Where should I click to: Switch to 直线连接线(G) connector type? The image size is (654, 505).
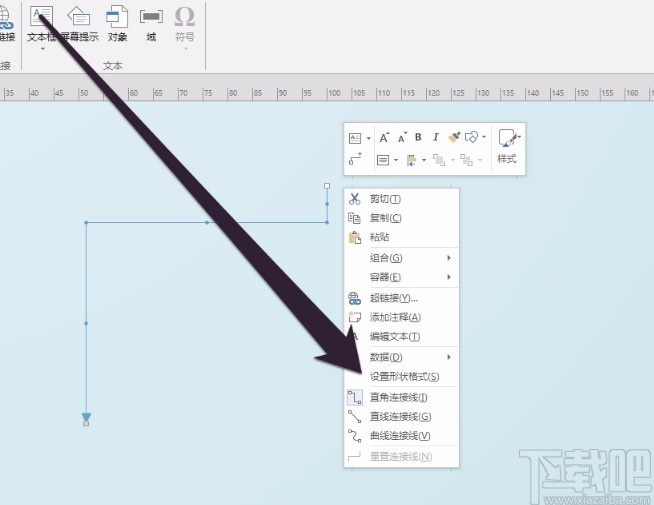click(x=401, y=417)
